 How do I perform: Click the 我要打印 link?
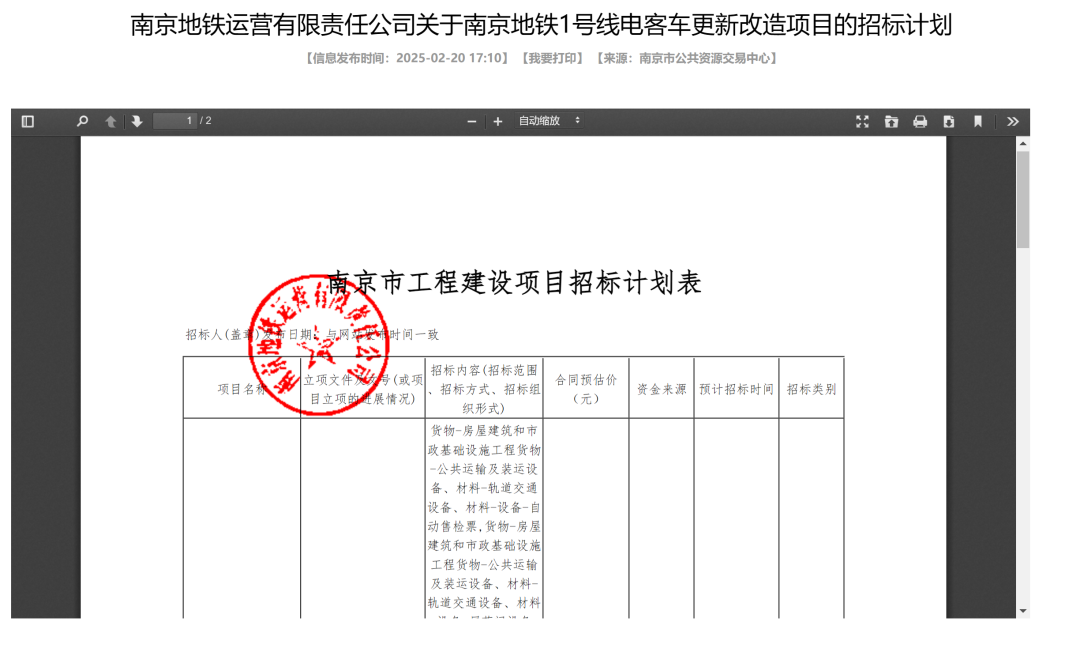point(552,59)
